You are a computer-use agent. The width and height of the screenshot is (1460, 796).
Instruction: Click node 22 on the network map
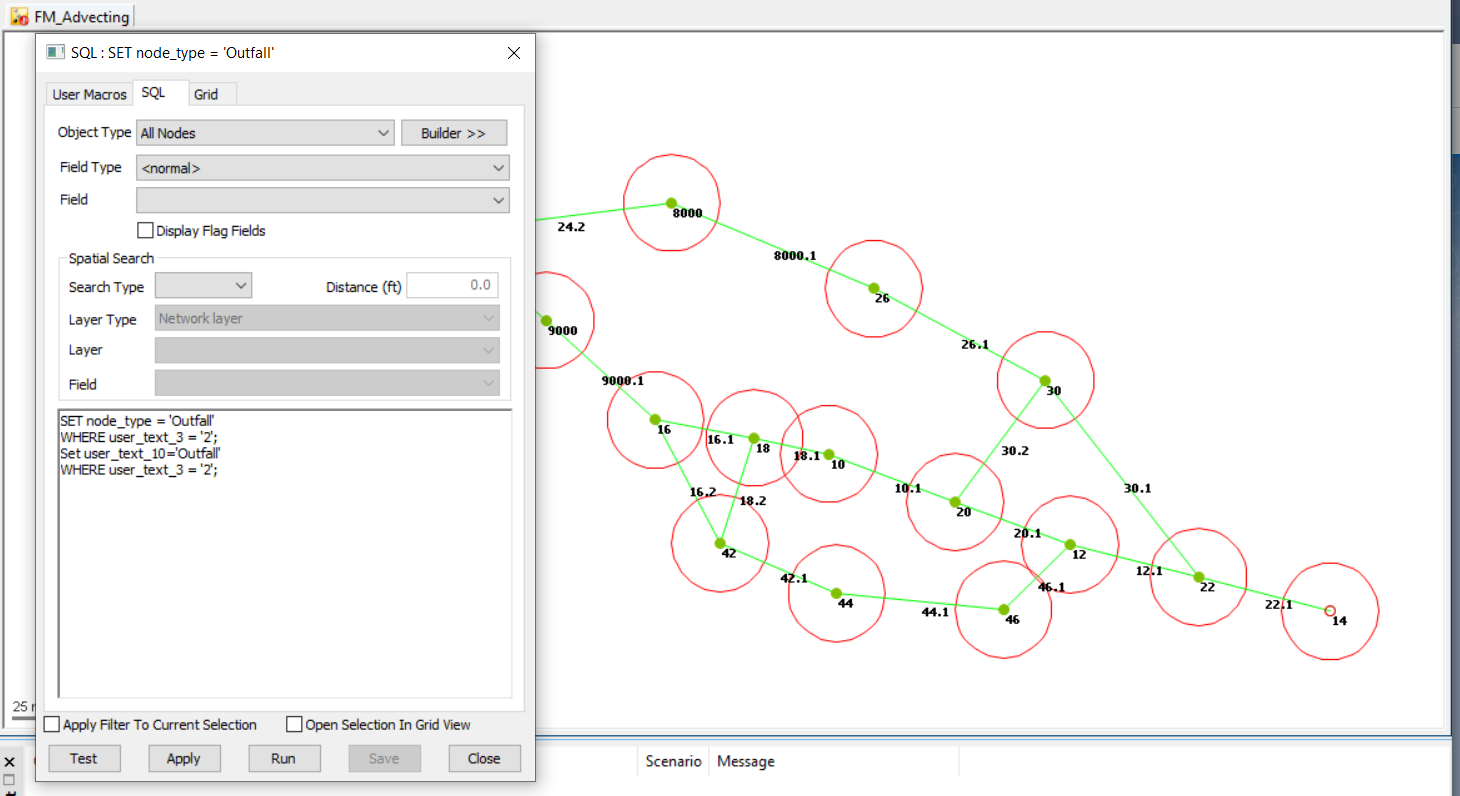[x=1198, y=577]
